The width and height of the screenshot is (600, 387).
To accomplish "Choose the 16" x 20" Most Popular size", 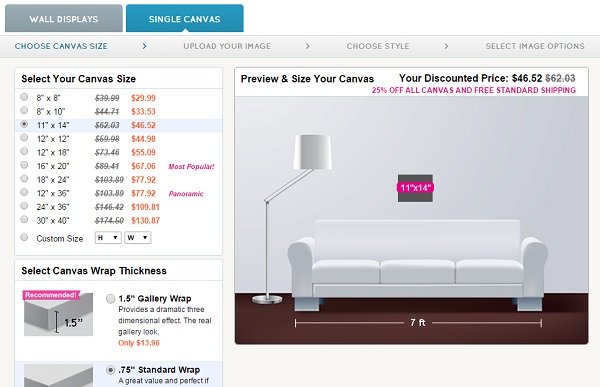I will pyautogui.click(x=24, y=165).
